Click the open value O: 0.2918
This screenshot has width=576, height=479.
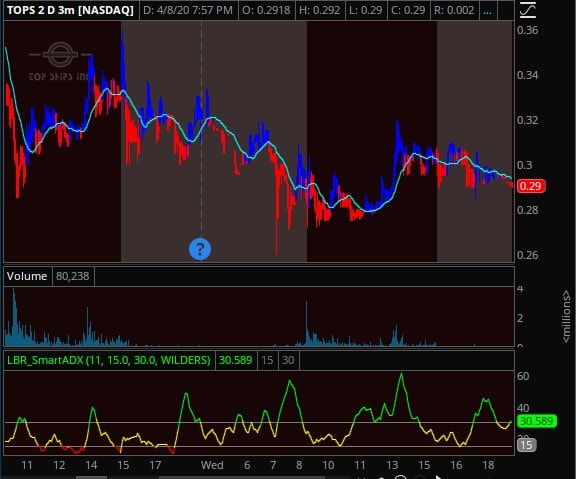[266, 10]
